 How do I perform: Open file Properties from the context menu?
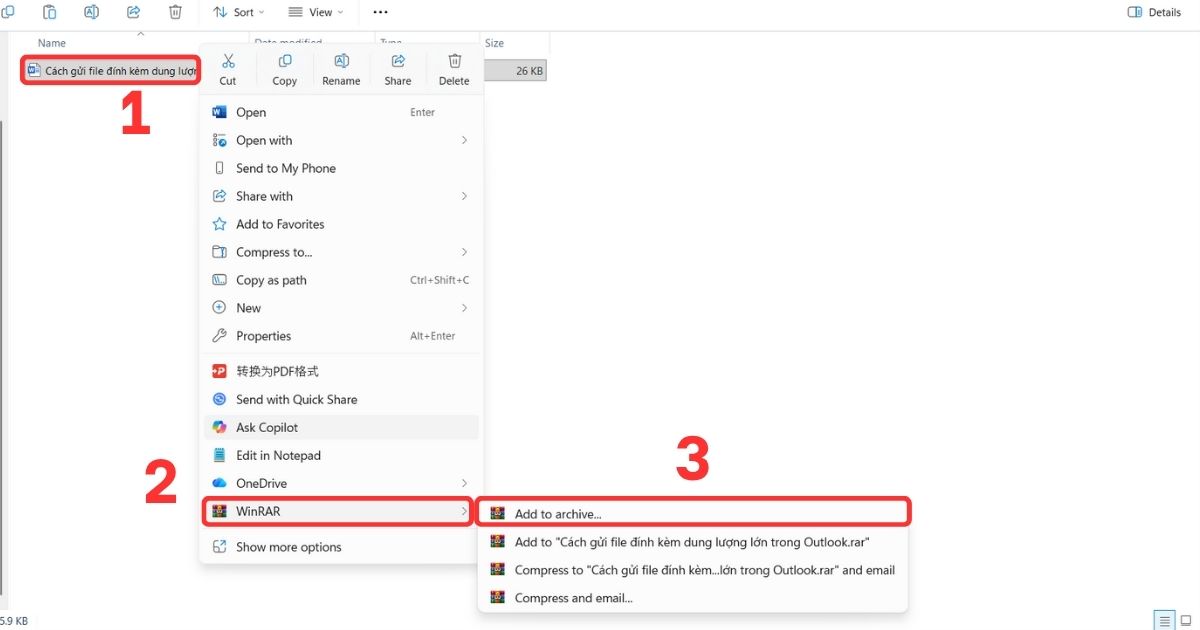265,336
